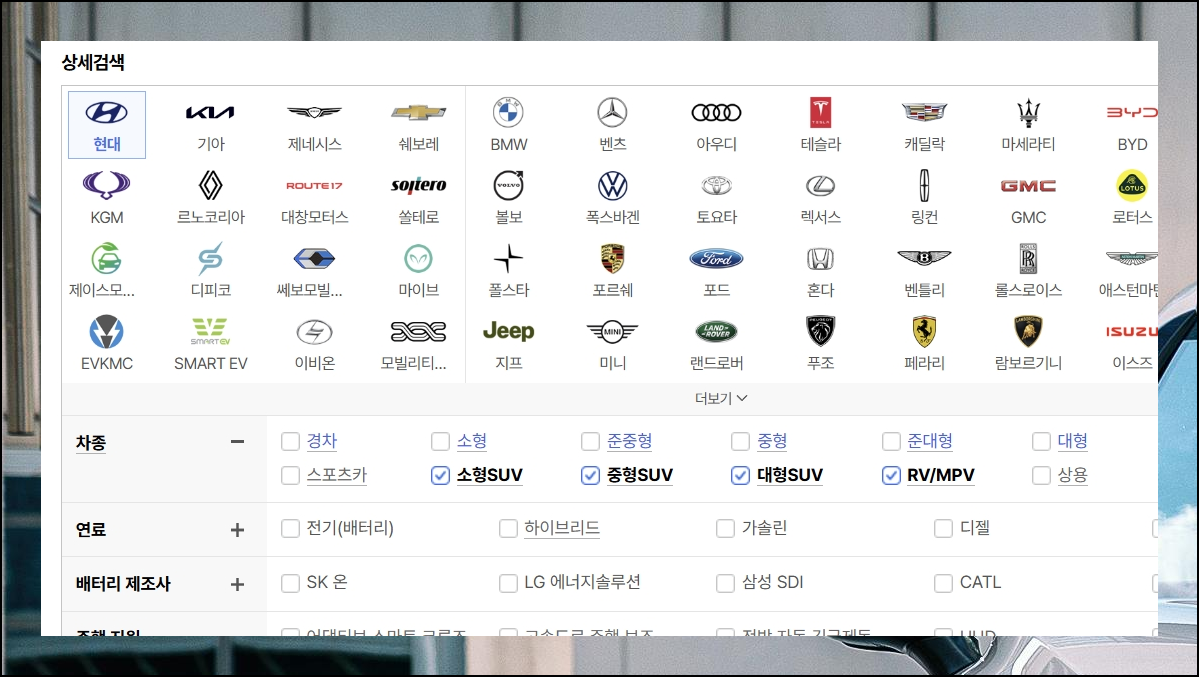Pick the Ferrari (페라리) brand icon
Screen dimensions: 1199x677
pos(924,331)
